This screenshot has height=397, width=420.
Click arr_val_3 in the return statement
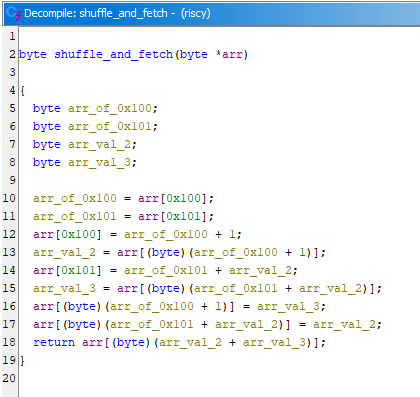(x=274, y=342)
